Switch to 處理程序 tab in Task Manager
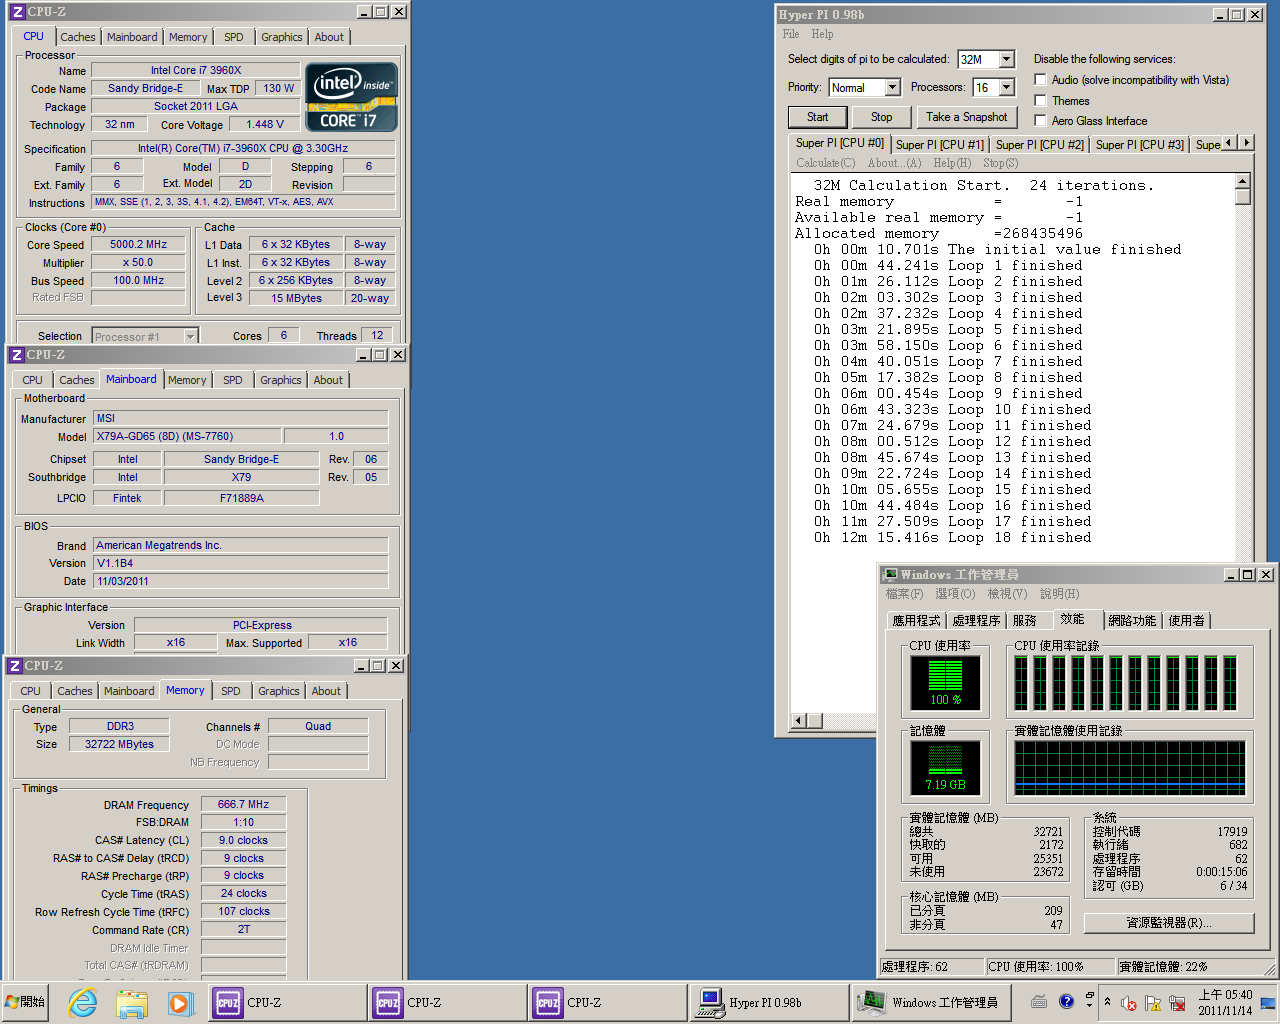The height and width of the screenshot is (1024, 1280). (x=977, y=621)
